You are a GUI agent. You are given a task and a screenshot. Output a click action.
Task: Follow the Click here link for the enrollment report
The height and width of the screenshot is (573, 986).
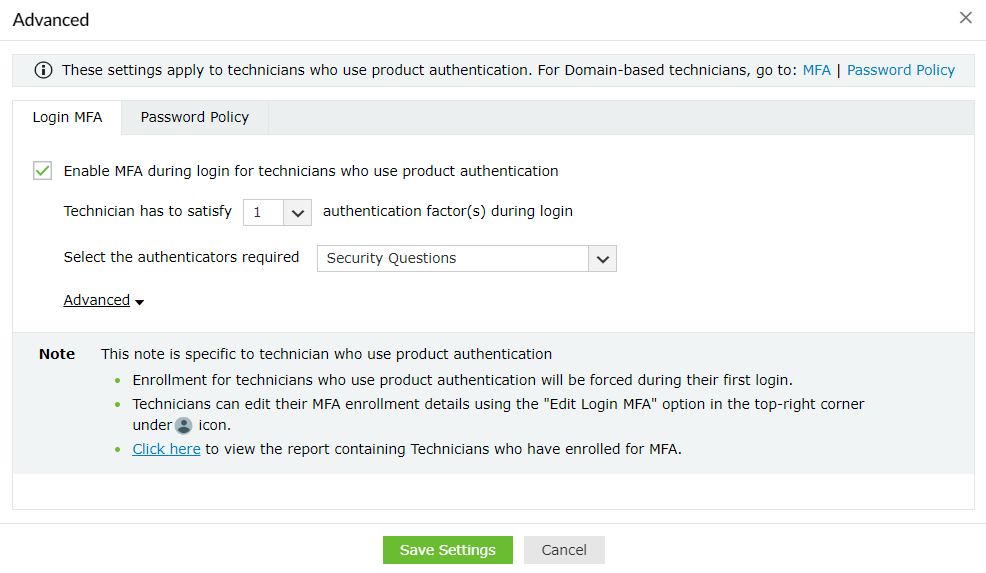point(166,449)
